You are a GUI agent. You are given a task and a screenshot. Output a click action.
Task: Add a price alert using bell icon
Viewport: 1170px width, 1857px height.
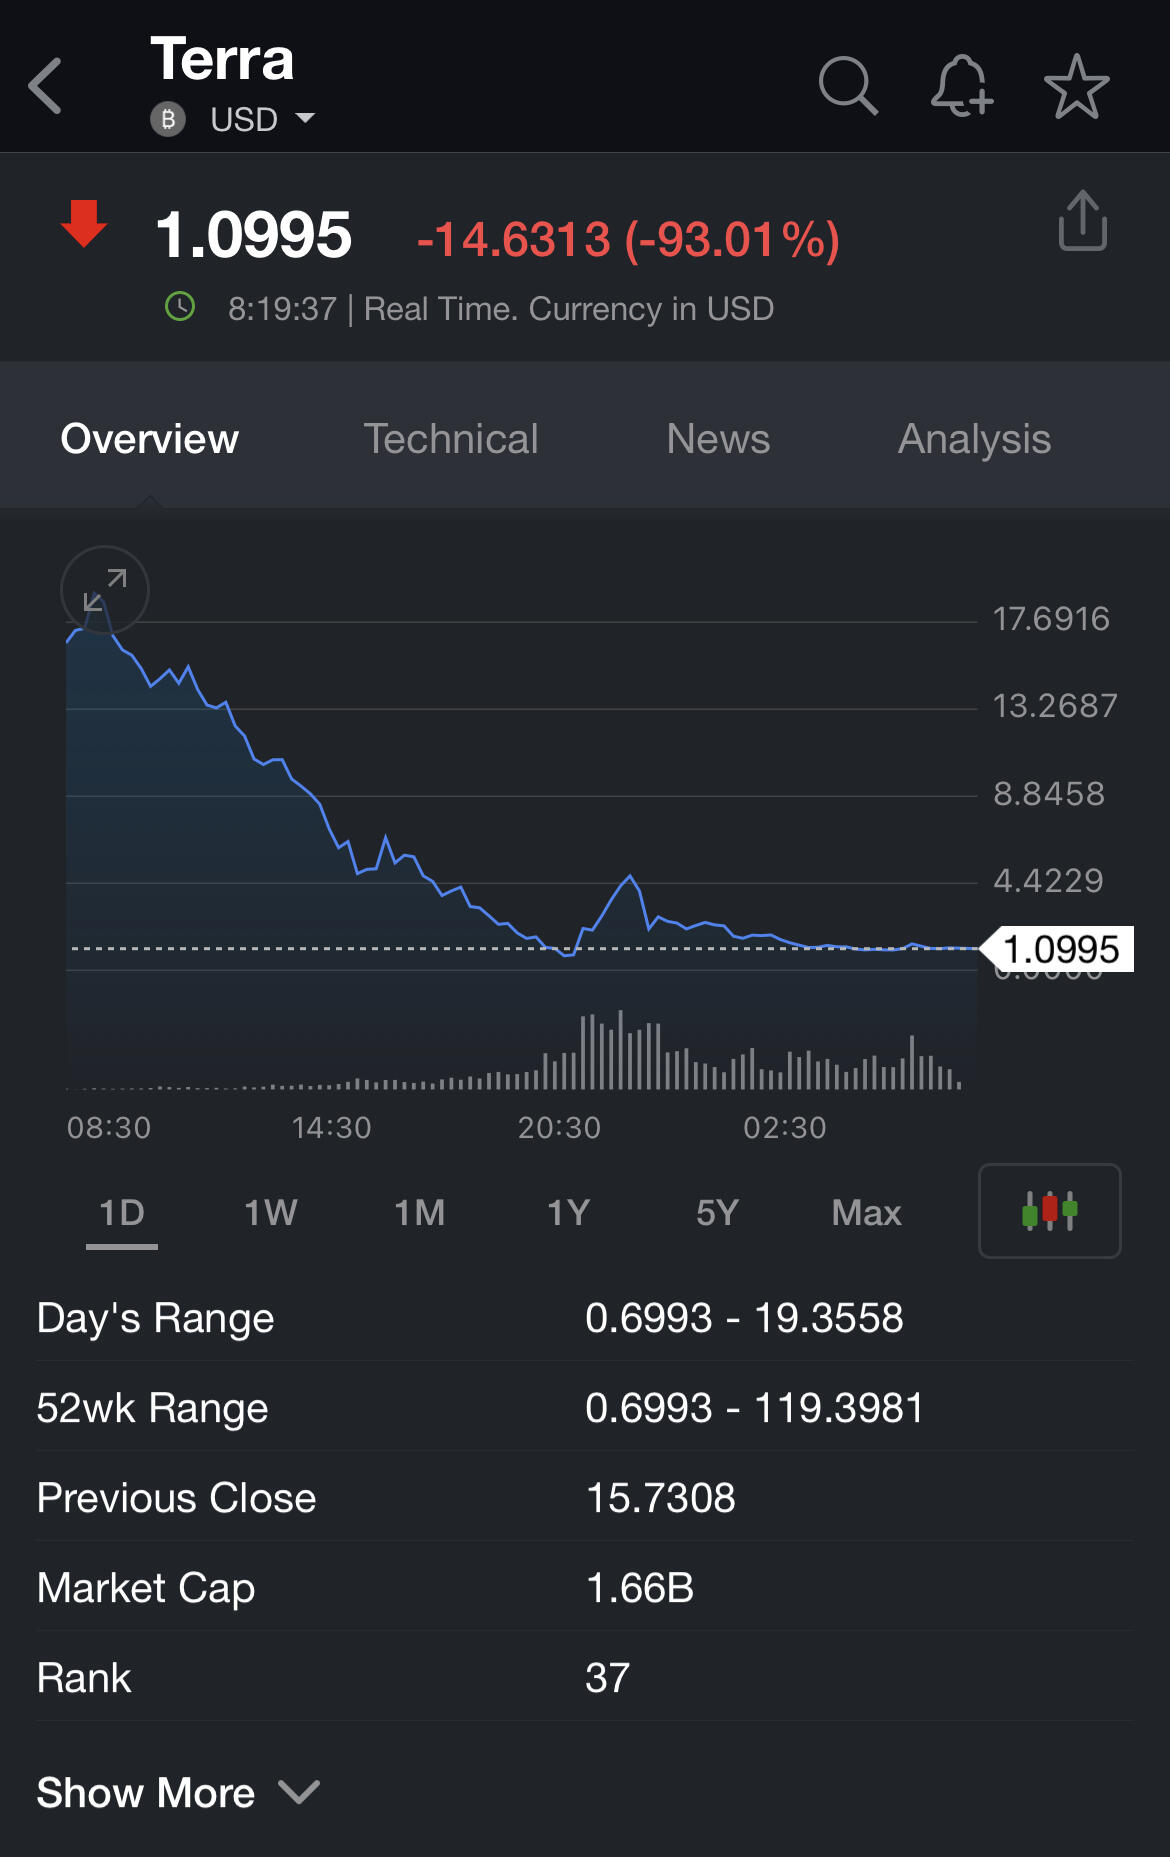961,86
